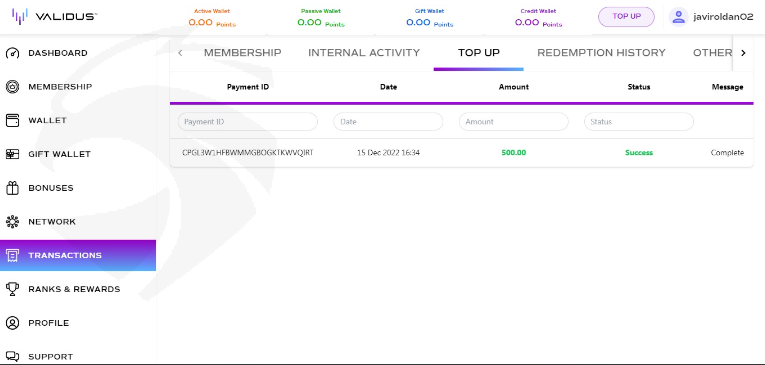Click the user avatar icon
765x365 pixels.
coord(678,17)
